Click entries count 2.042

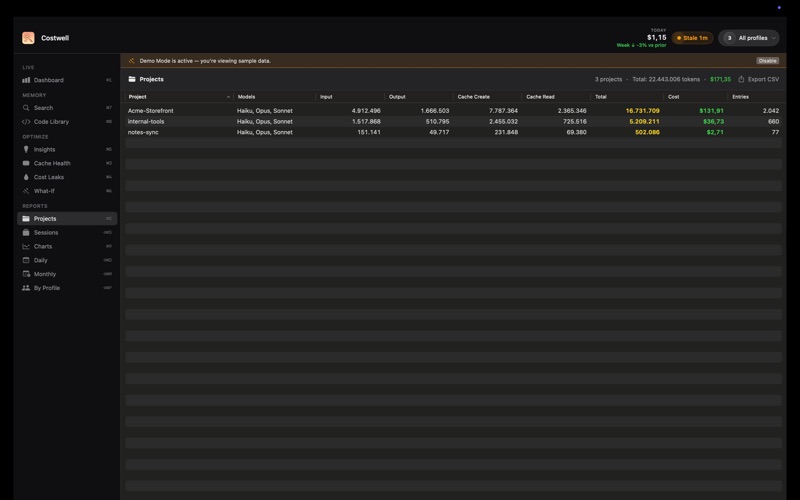[x=770, y=111]
